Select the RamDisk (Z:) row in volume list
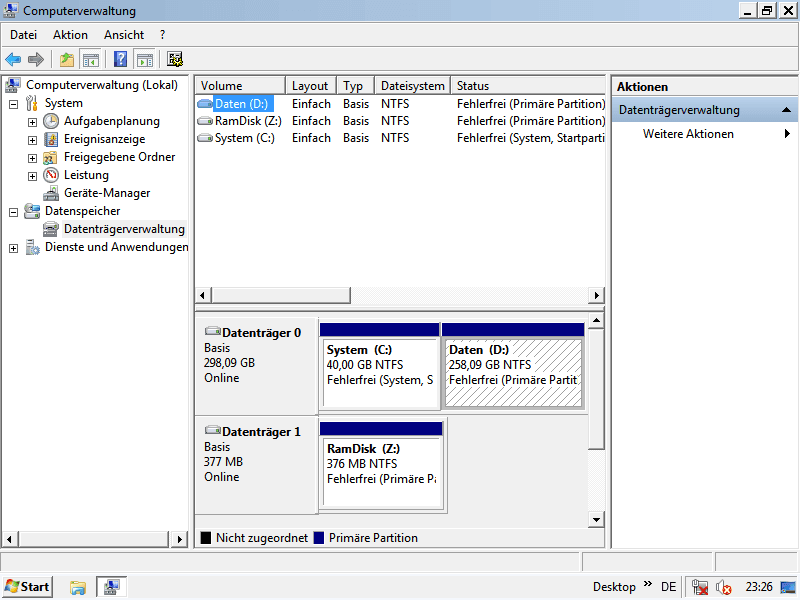 401,121
